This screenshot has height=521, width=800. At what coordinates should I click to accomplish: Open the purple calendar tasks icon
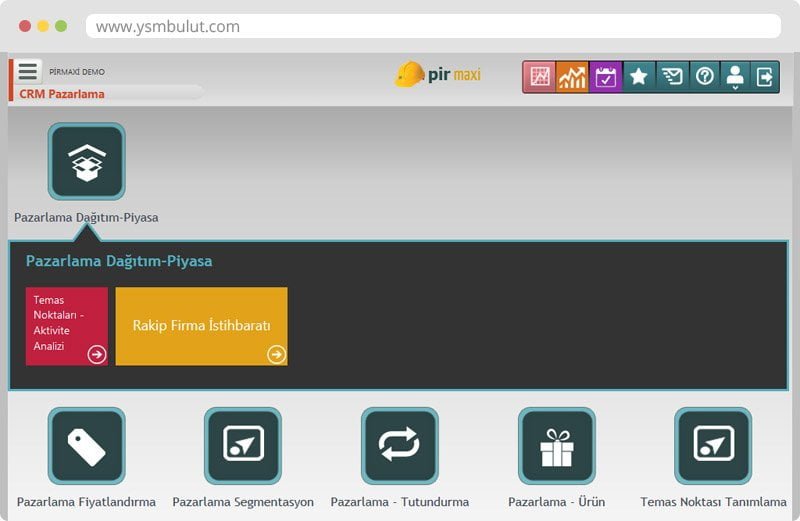606,77
